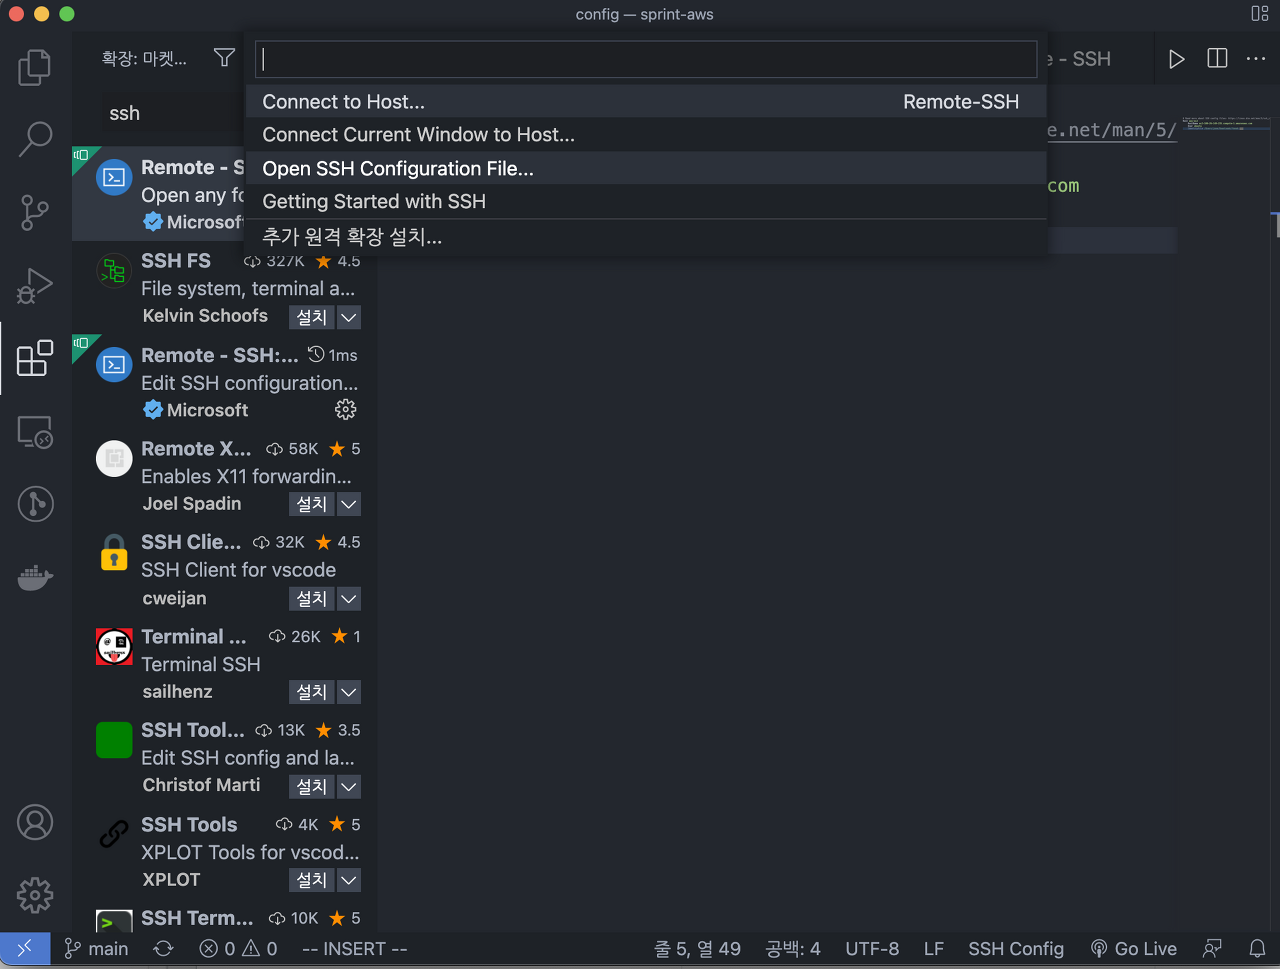Change UTF-8 file encoding
The image size is (1280, 969).
[x=872, y=949]
